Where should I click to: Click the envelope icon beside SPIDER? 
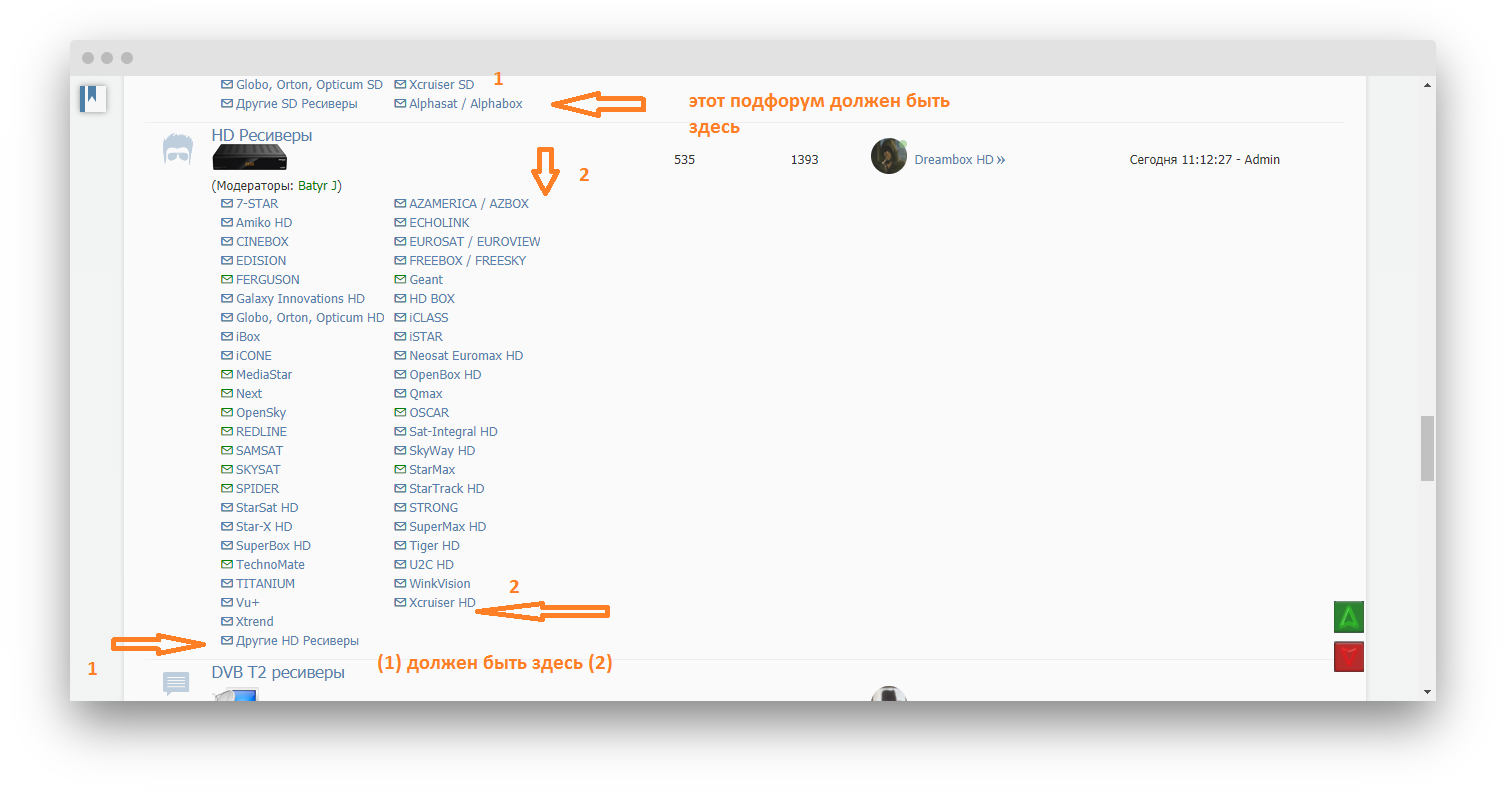tap(227, 489)
